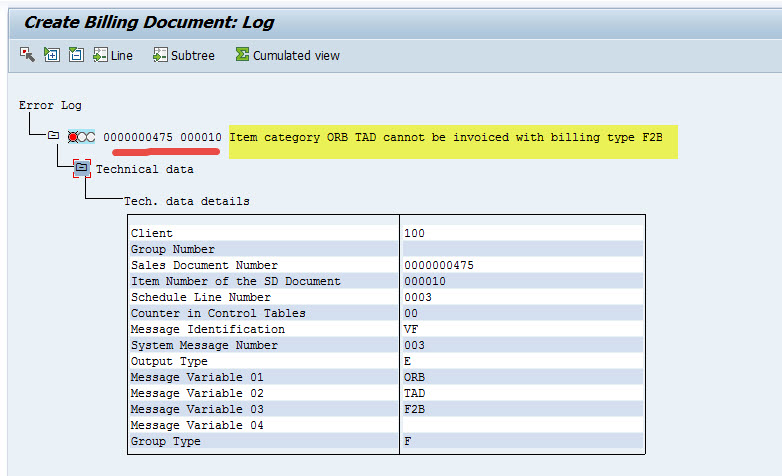Click the Message Variable 03 label
The image size is (782, 476).
pos(197,409)
